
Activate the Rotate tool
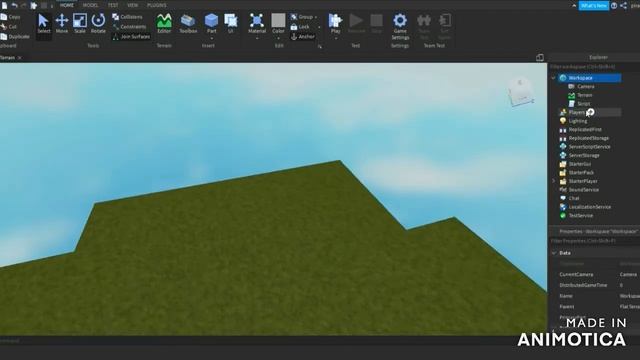click(x=98, y=24)
